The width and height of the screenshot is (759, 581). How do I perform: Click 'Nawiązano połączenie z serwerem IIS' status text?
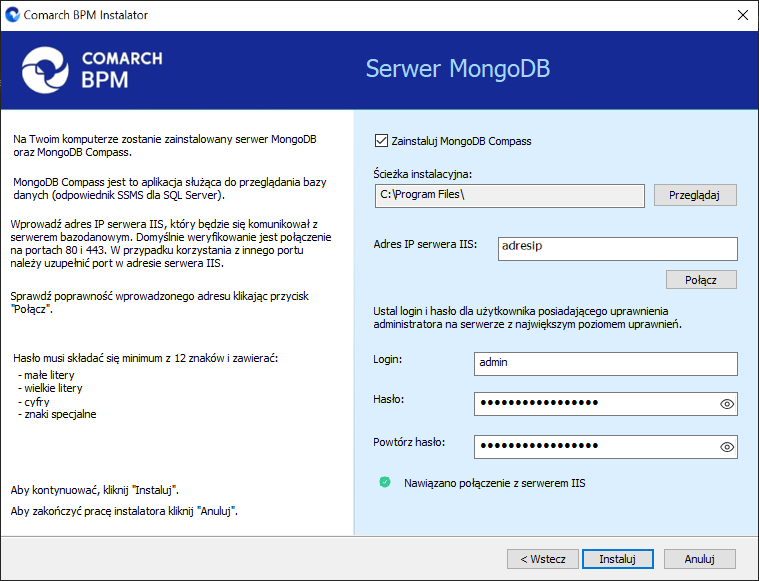(x=495, y=483)
